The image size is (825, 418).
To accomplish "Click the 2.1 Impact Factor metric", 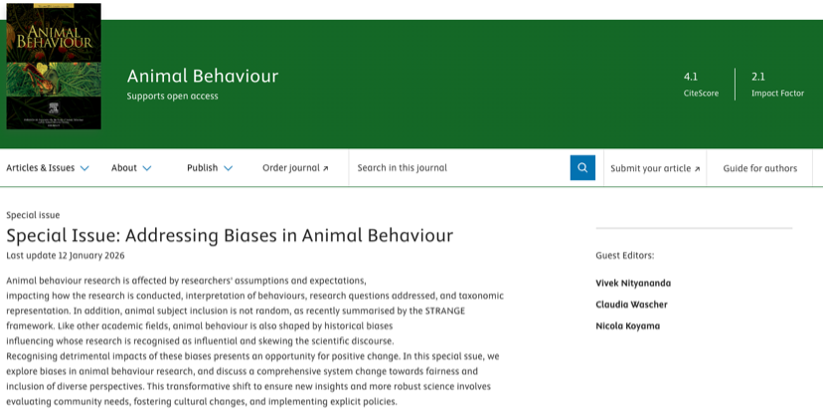I will tap(778, 84).
